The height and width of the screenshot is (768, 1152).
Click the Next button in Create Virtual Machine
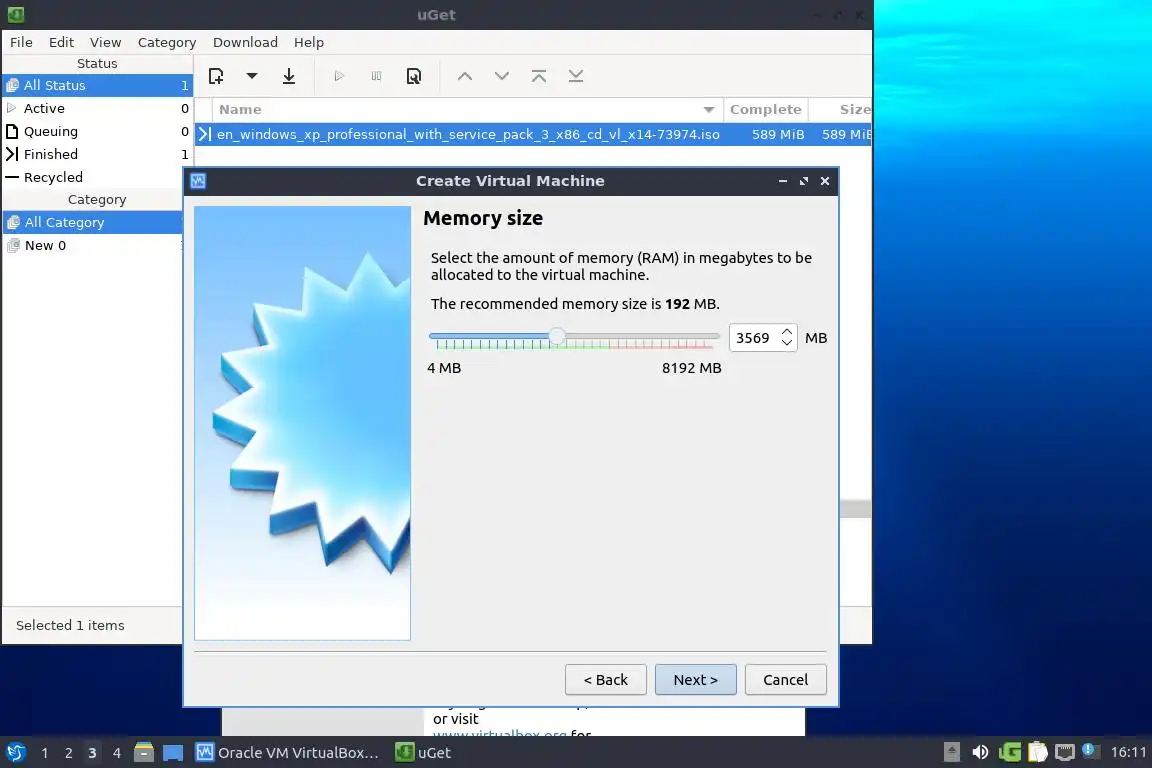696,680
